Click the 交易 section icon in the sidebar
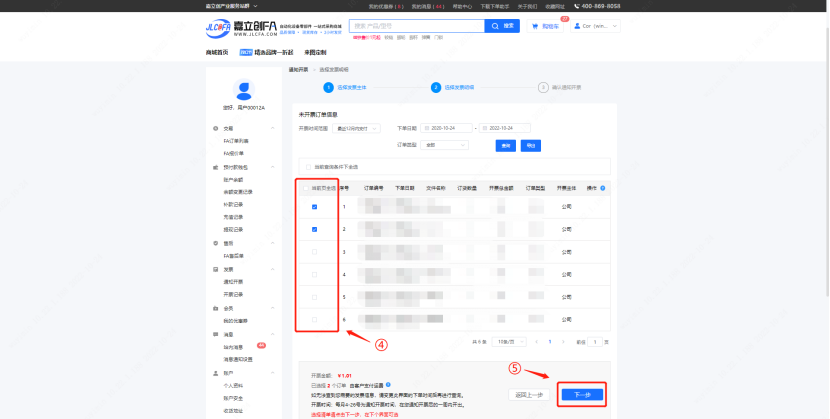The image size is (830, 419). point(215,129)
